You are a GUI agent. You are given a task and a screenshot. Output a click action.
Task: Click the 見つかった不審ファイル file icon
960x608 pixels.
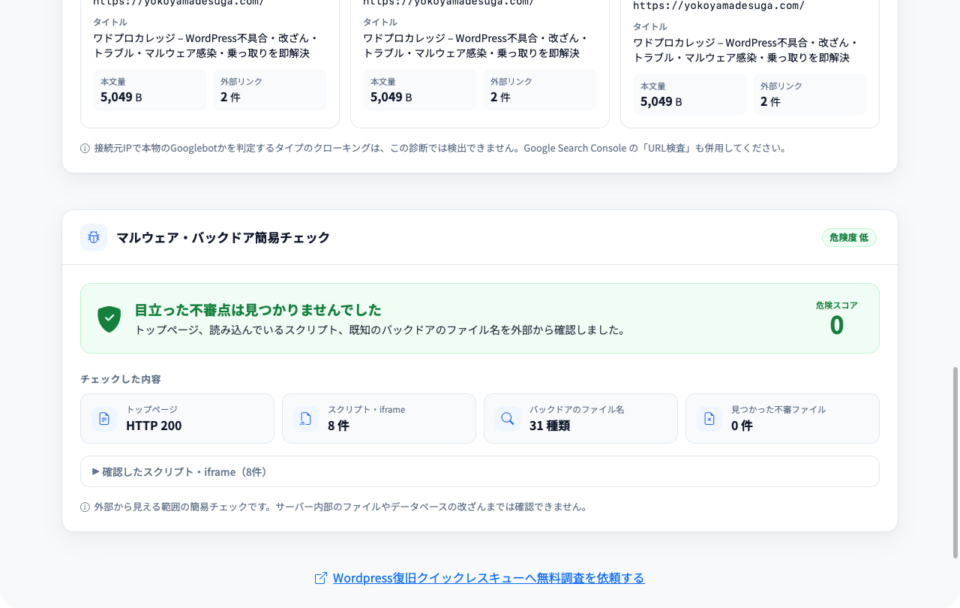pyautogui.click(x=709, y=418)
